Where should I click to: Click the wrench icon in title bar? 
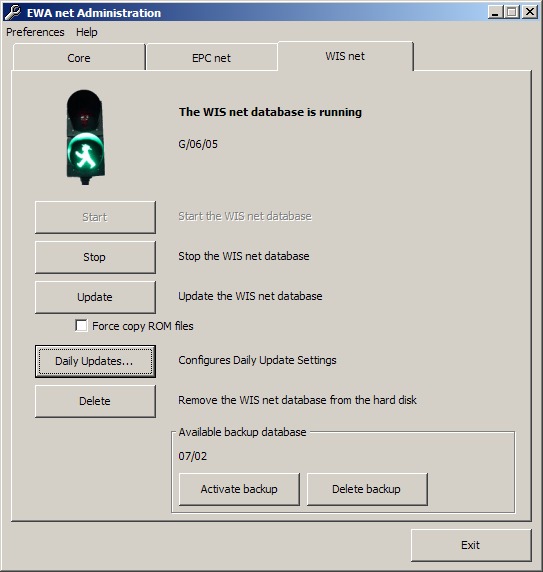pos(13,12)
